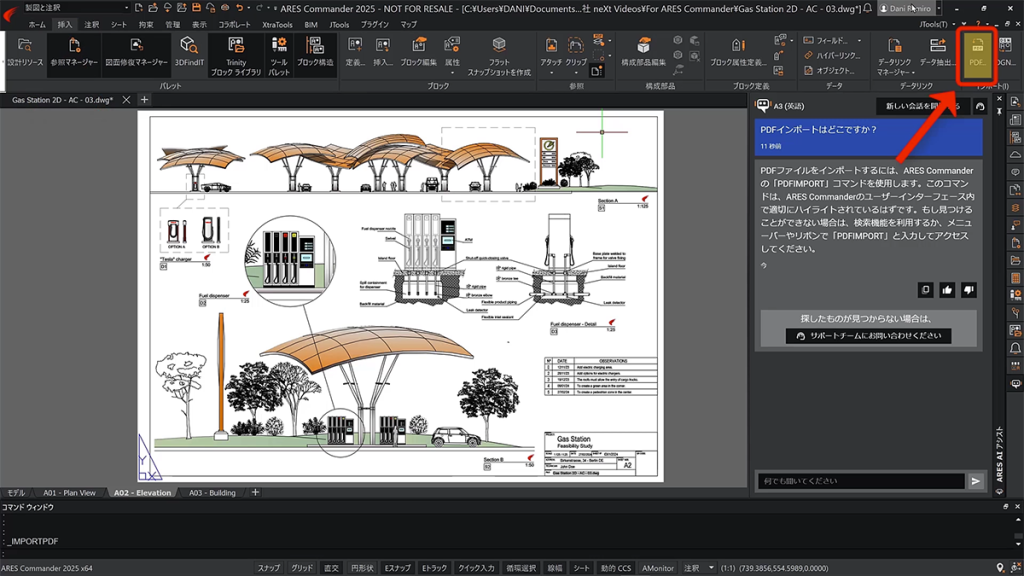Launch the Trinity block library

pyautogui.click(x=237, y=52)
